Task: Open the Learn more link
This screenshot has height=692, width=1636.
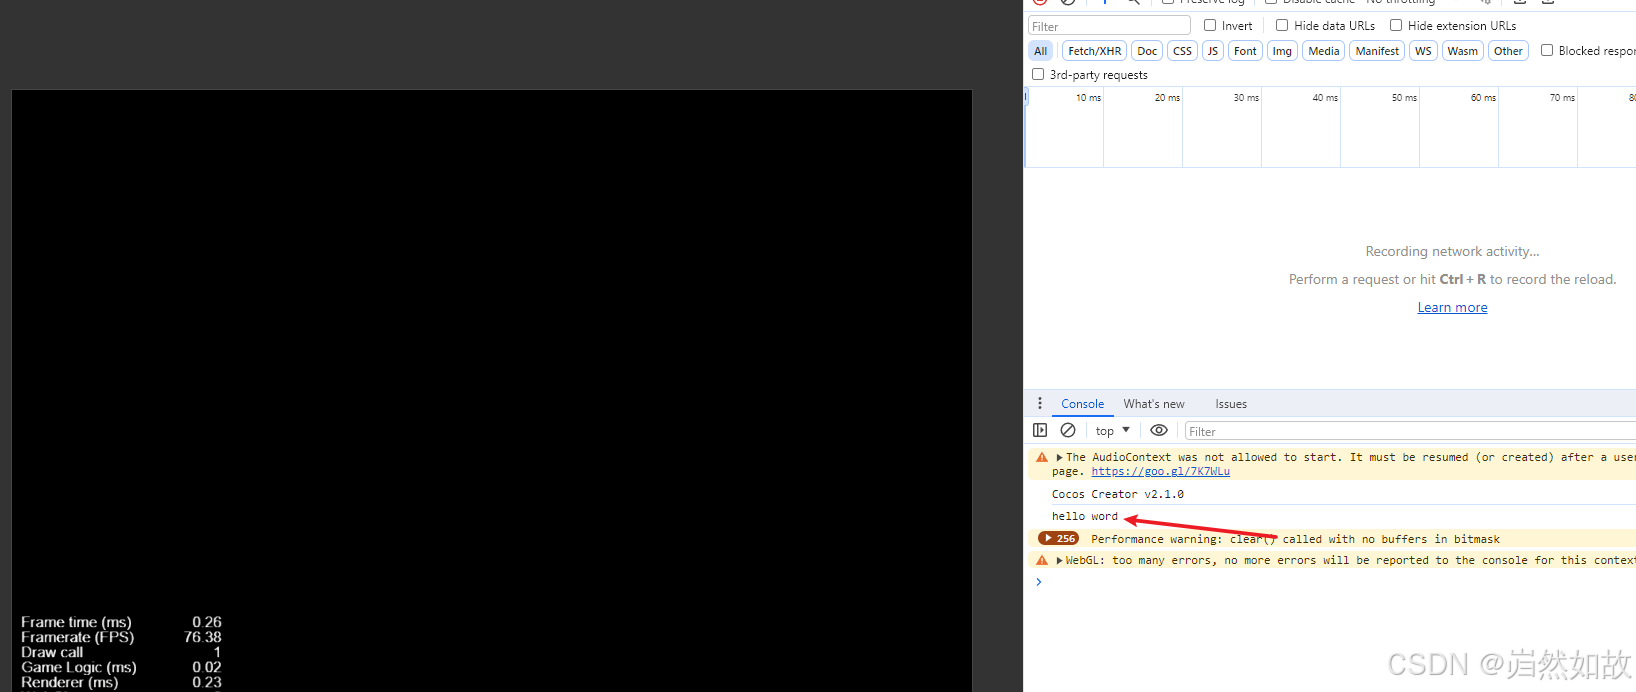Action: tap(1452, 307)
